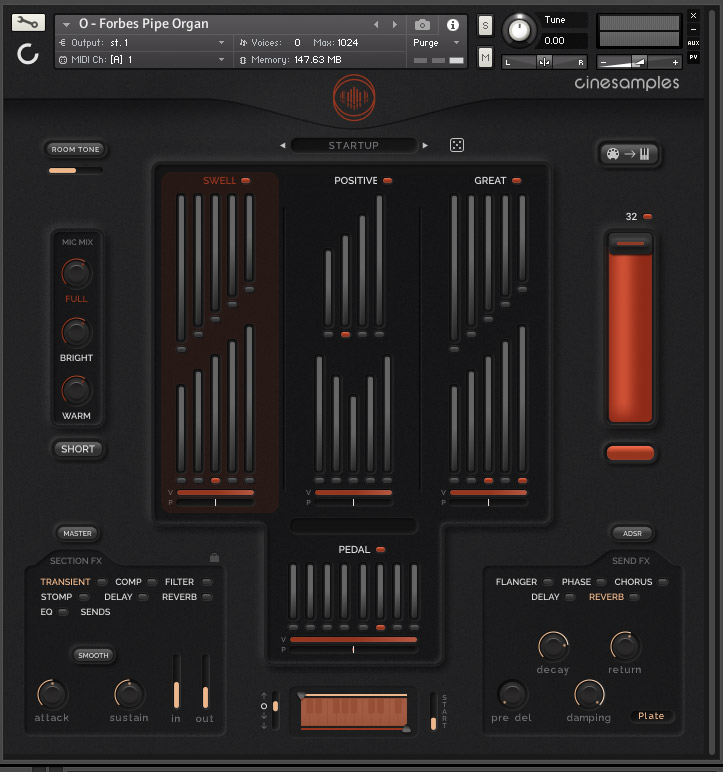Click the FULL mic mix knob
The height and width of the screenshot is (772, 723).
[76, 274]
